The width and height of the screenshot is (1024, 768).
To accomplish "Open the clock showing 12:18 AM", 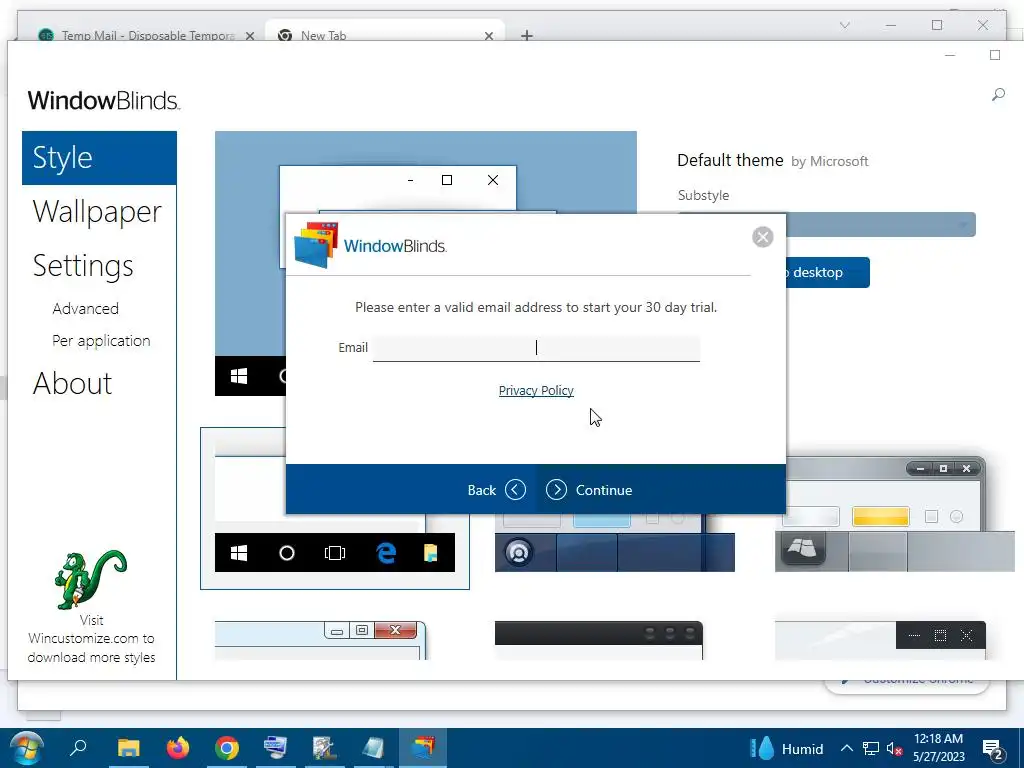I will (x=938, y=748).
